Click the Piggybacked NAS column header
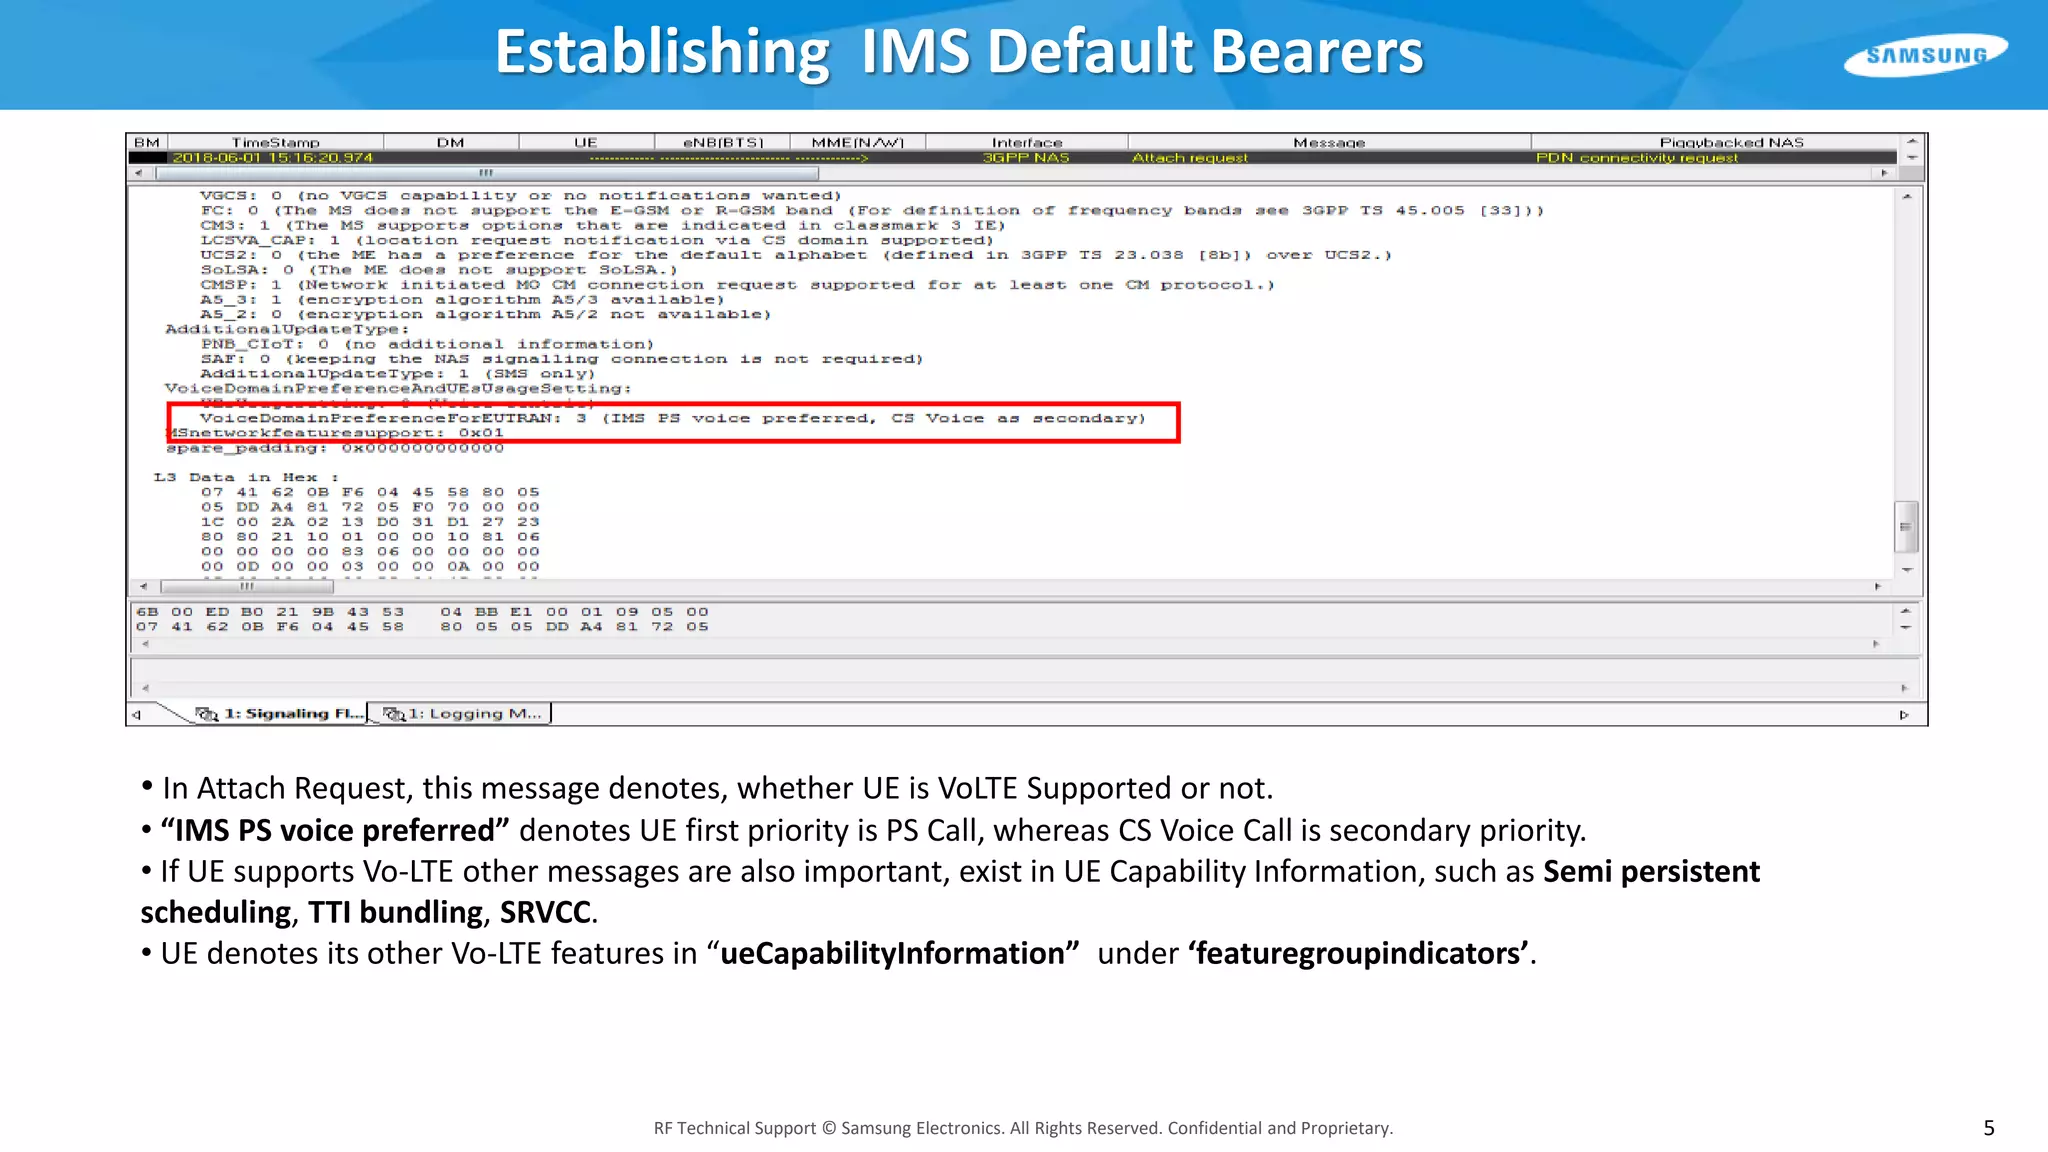The height and width of the screenshot is (1152, 2048). (x=1730, y=142)
